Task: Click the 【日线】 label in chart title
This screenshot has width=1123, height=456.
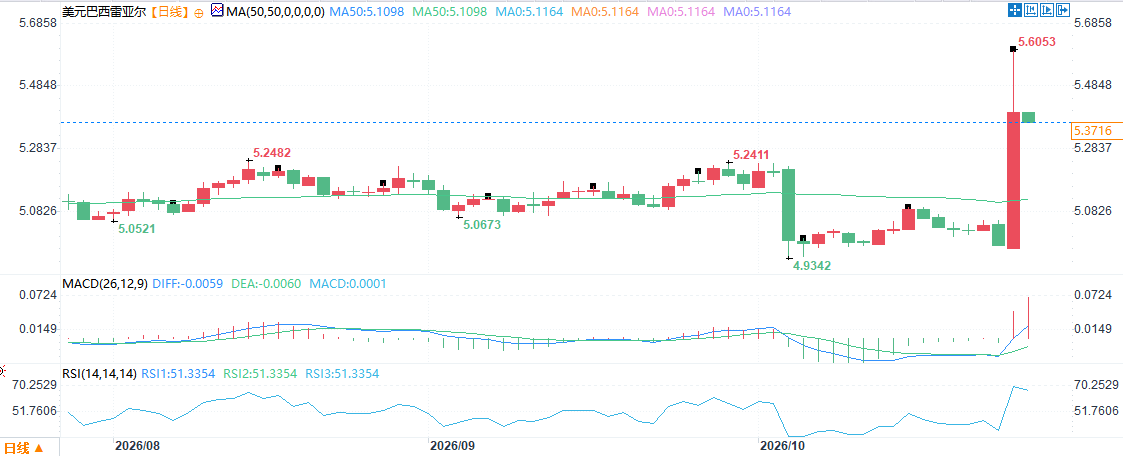Action: click(x=170, y=12)
